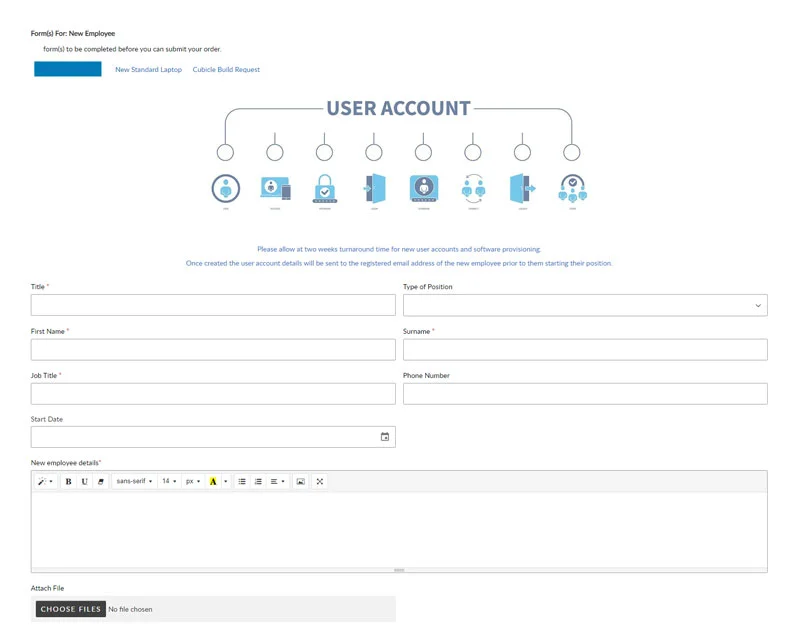Click the two weeks turnaround notice text

[x=399, y=249]
